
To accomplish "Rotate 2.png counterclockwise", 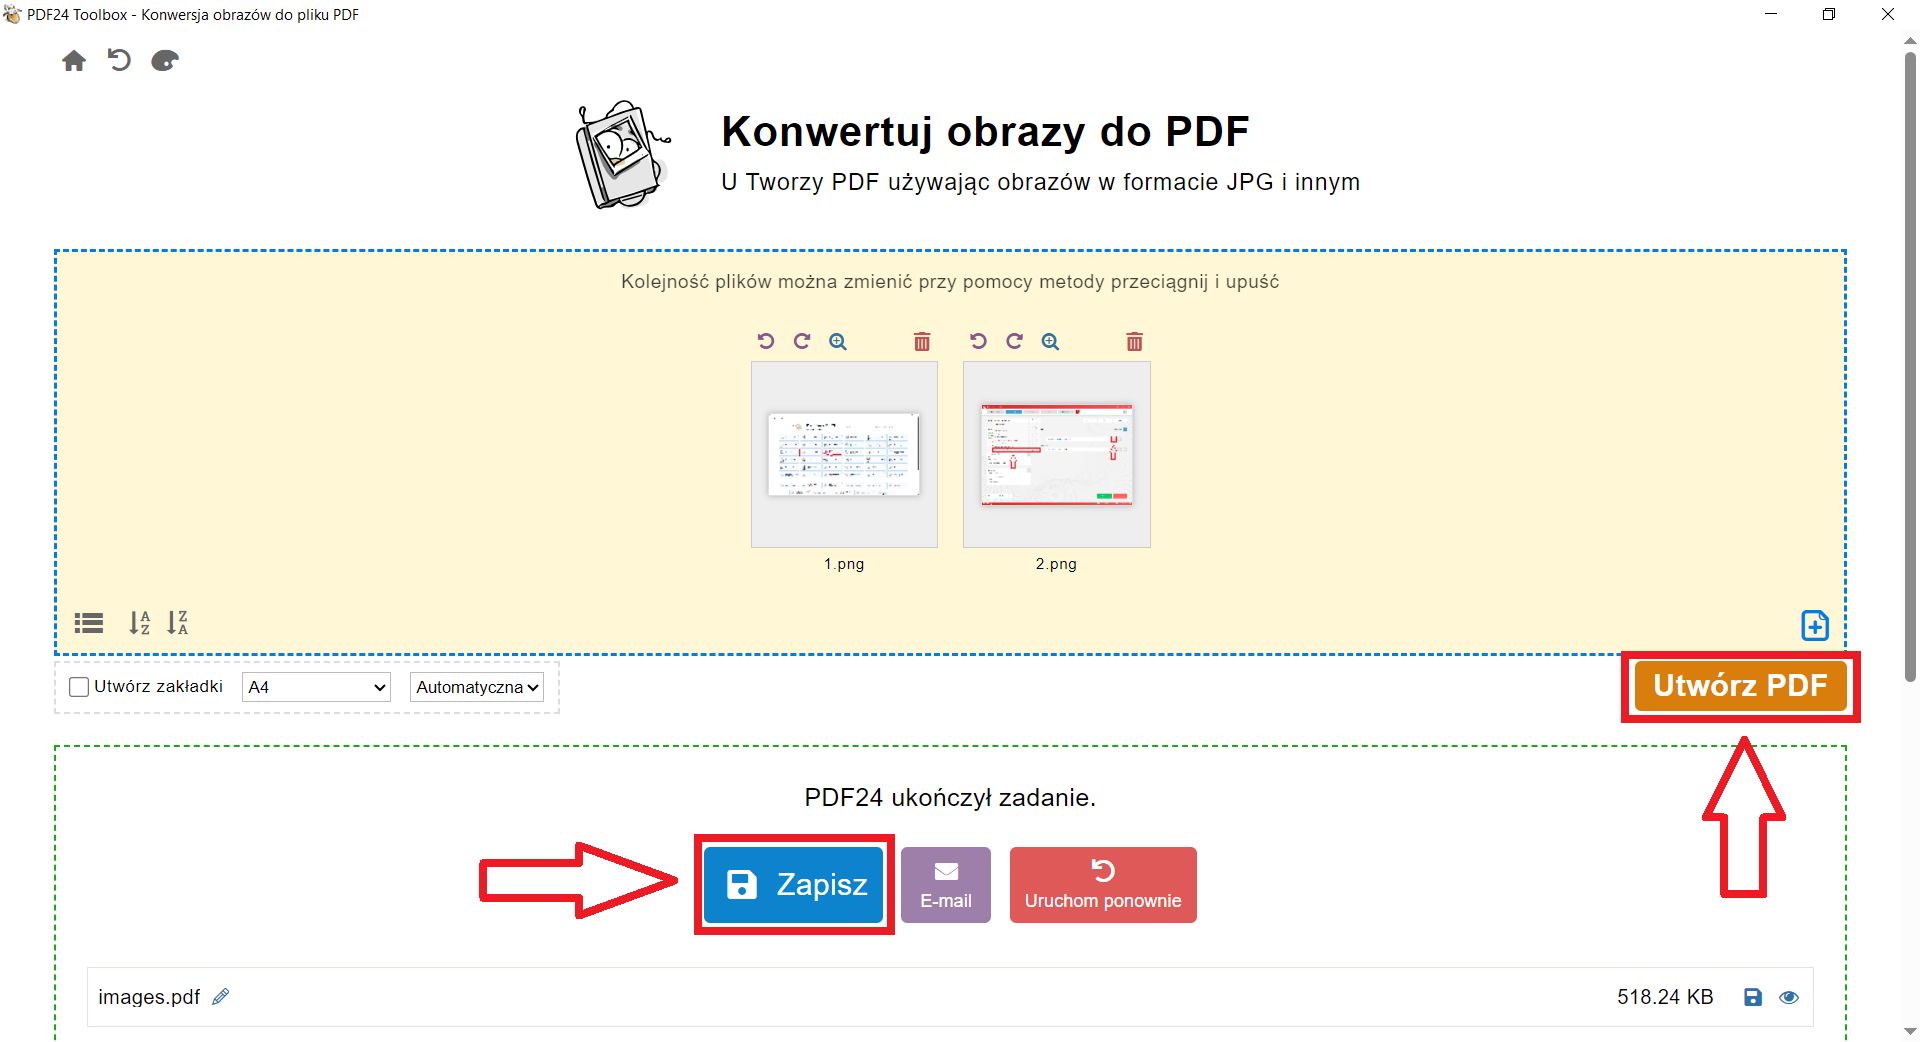I will (x=978, y=341).
